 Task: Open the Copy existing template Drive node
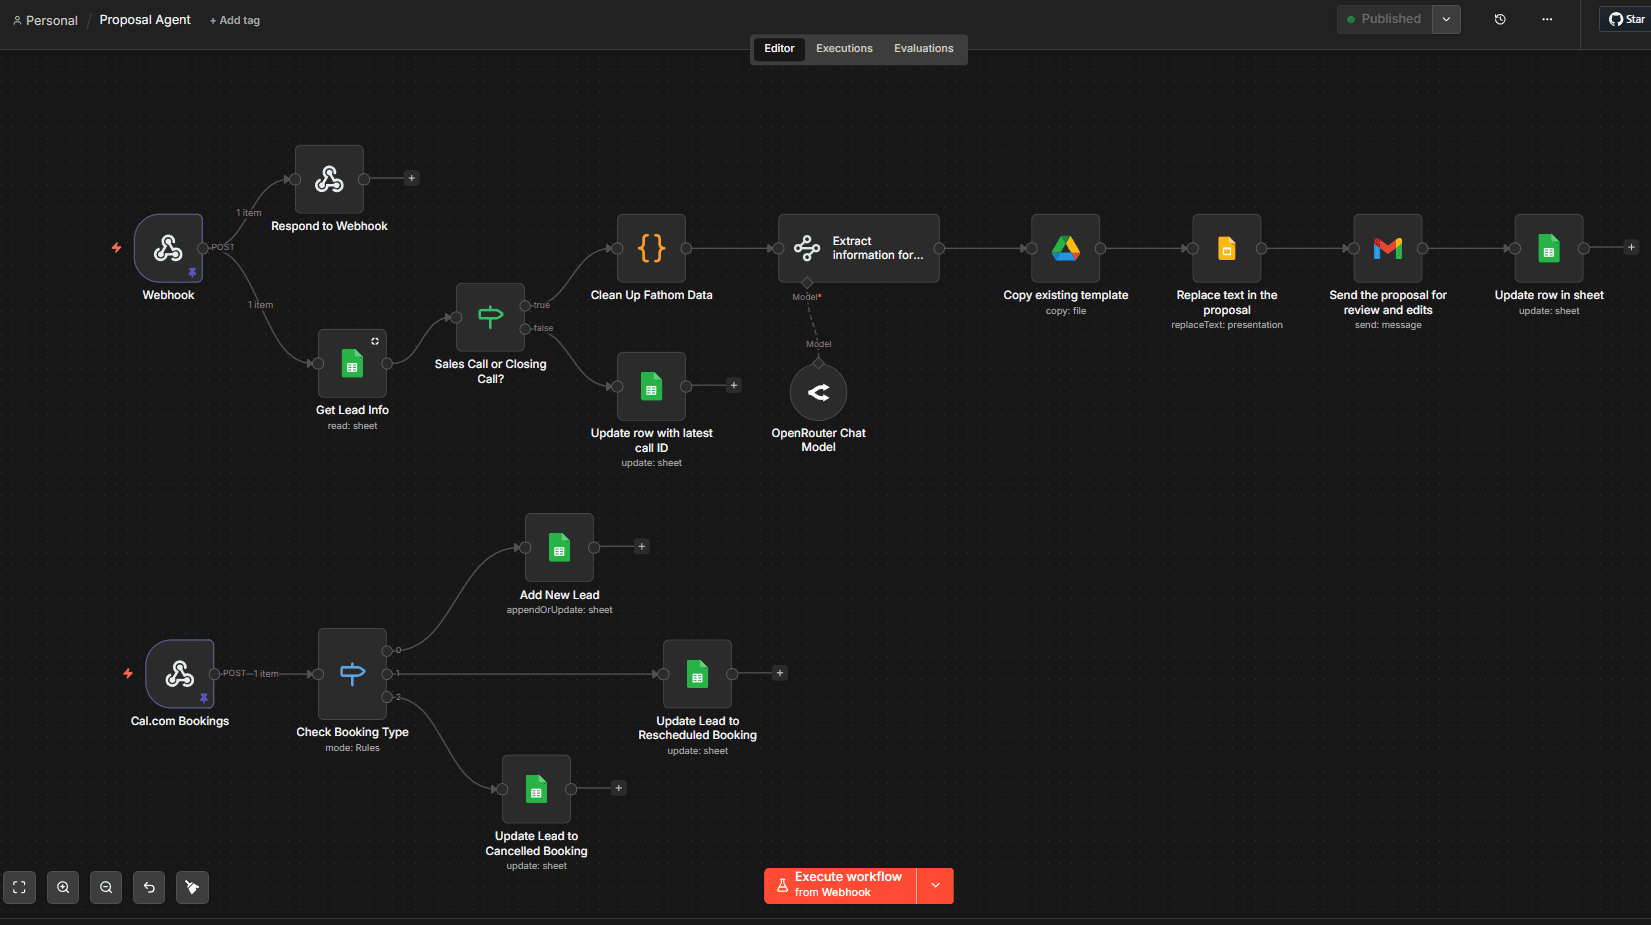pos(1065,248)
